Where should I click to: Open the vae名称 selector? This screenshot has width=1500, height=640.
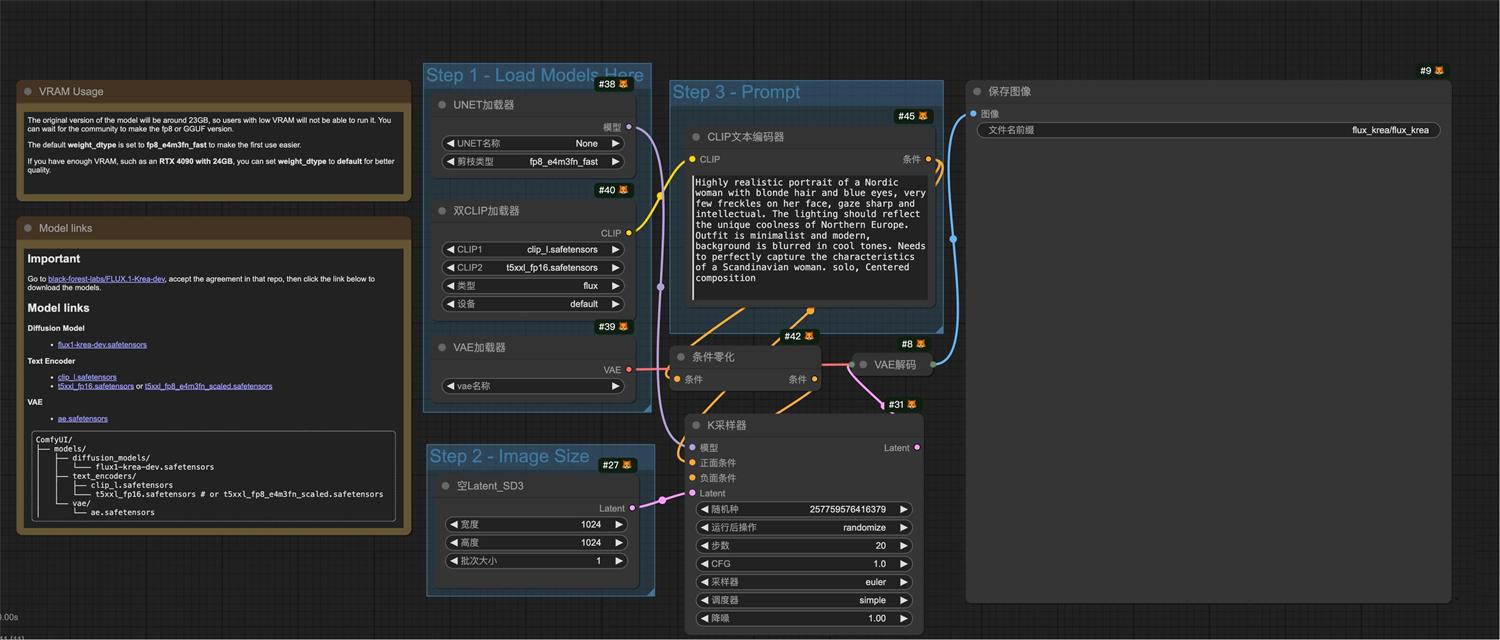pos(533,386)
